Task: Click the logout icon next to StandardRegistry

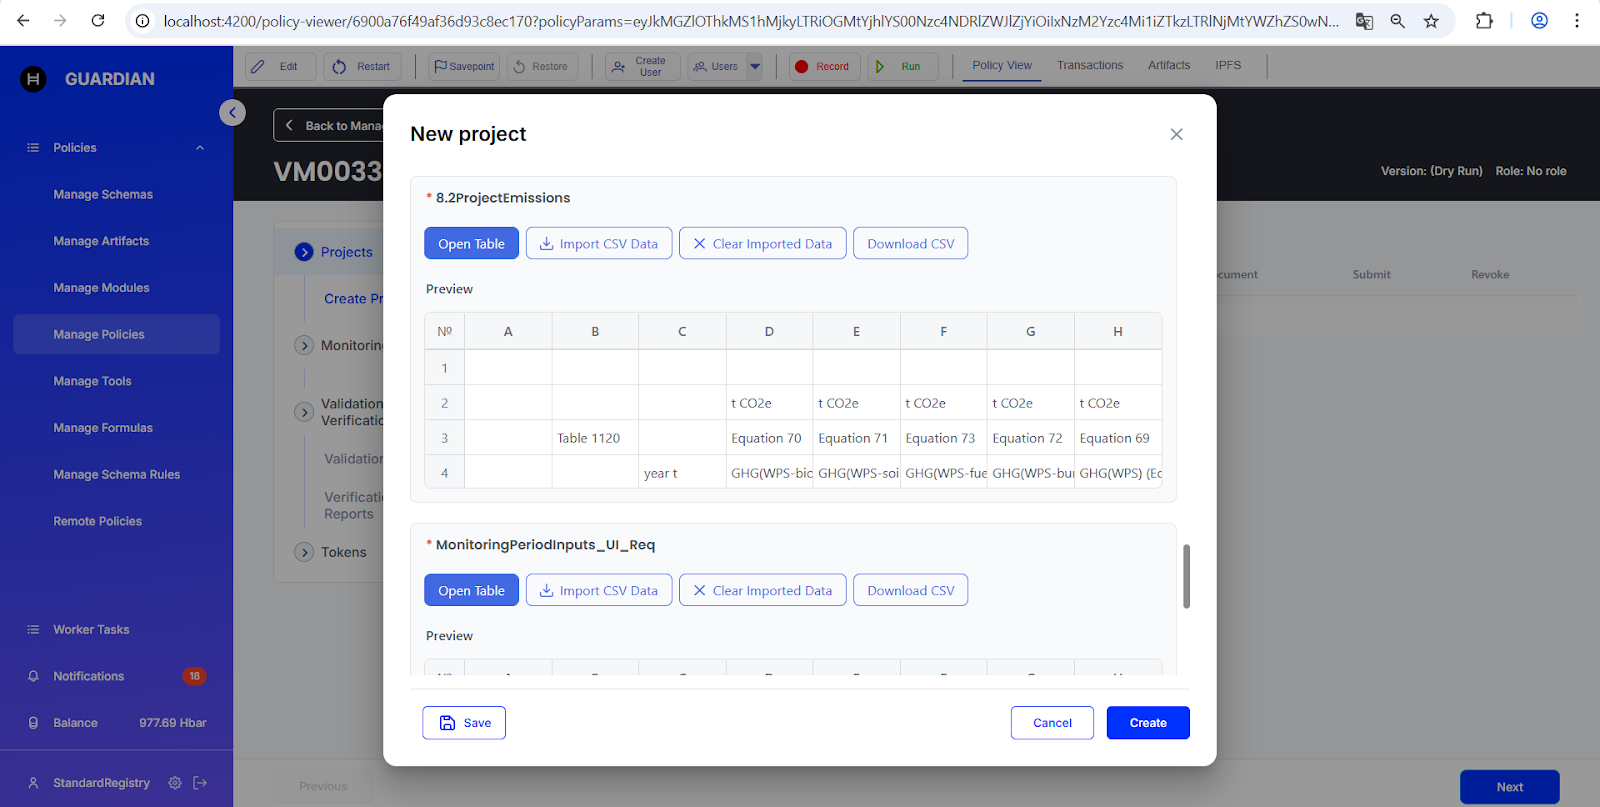Action: [x=200, y=783]
